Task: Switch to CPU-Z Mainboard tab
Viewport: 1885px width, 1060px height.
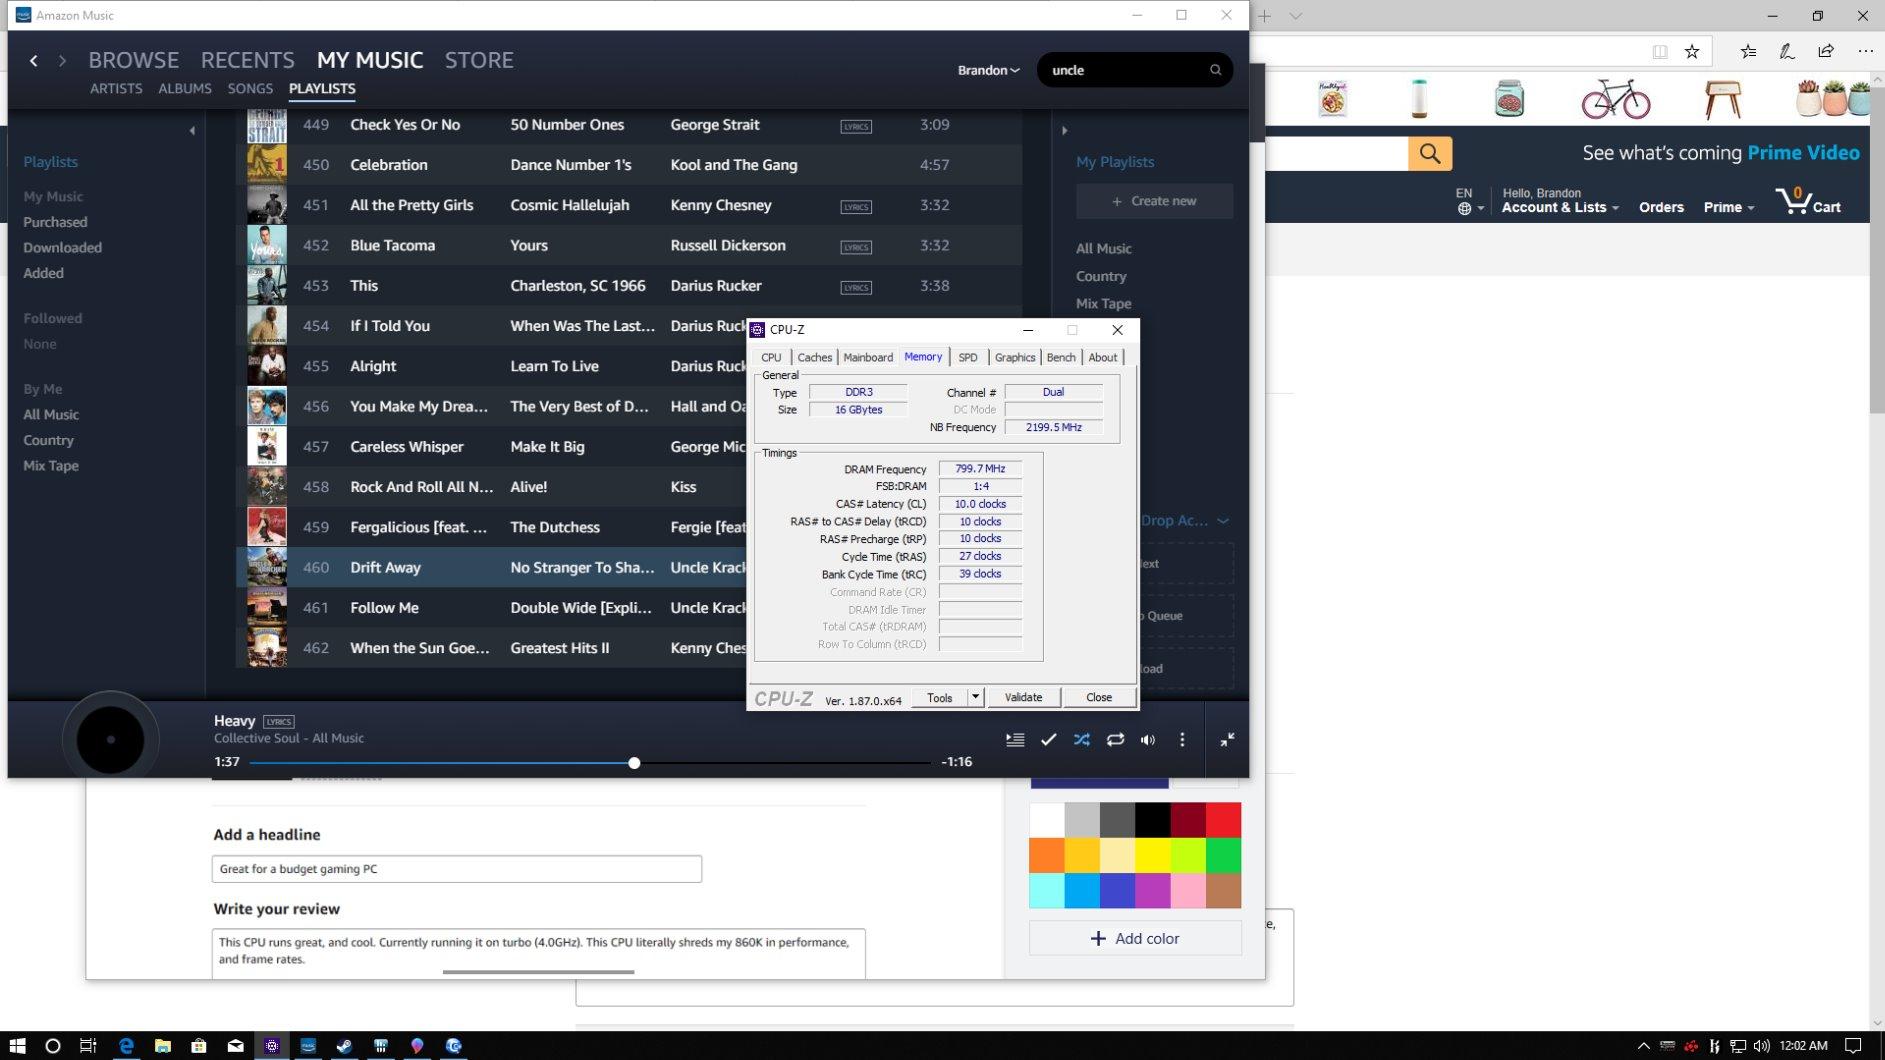Action: (x=868, y=358)
